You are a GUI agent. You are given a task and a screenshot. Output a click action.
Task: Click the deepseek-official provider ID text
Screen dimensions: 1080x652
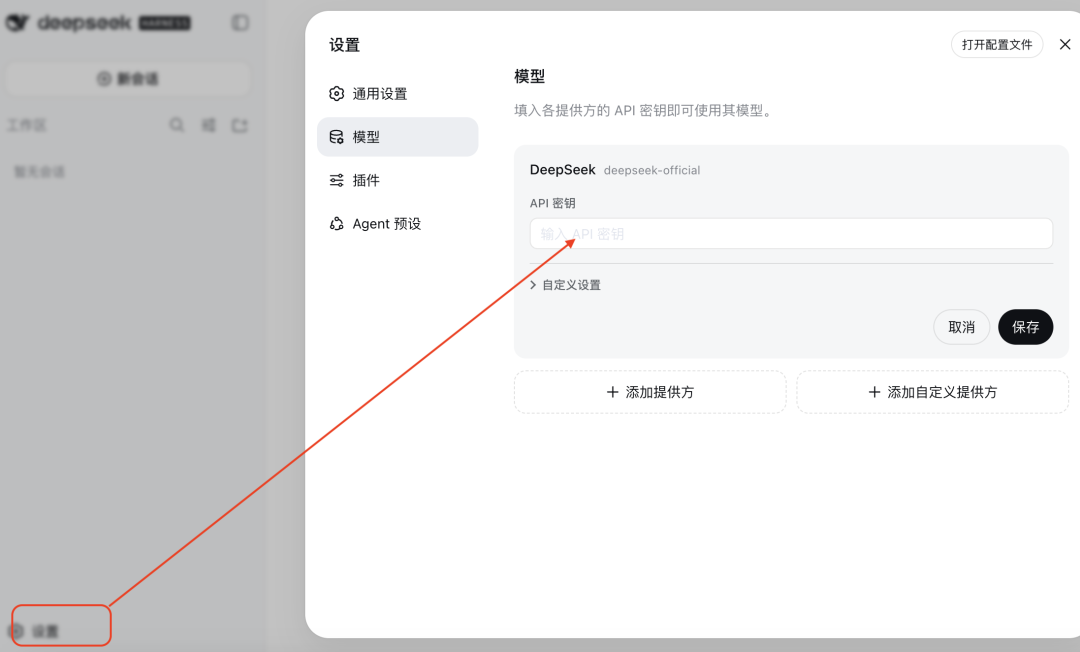point(652,170)
